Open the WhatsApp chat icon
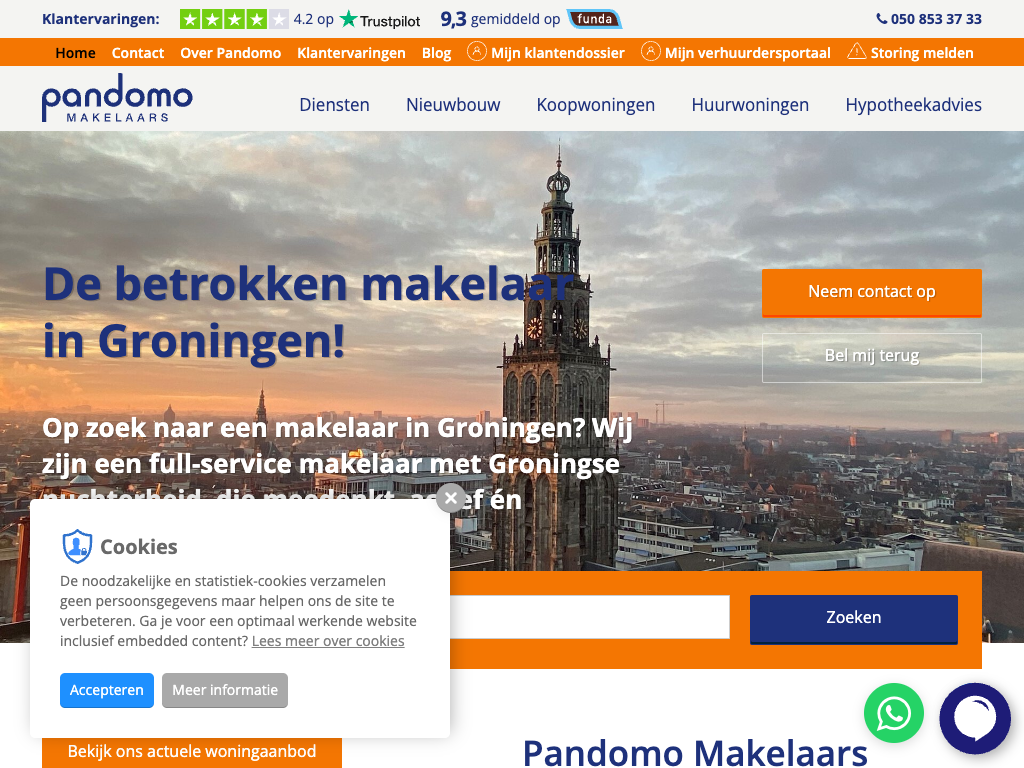Screen dimensions: 1024x768 pos(893,713)
